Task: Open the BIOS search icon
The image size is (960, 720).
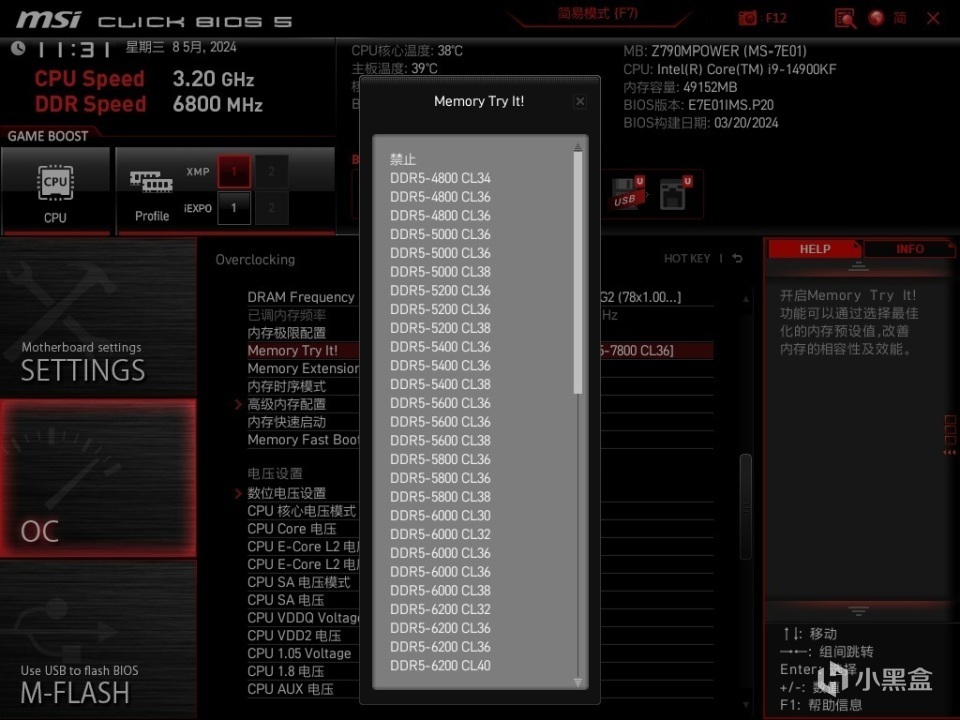Action: point(845,18)
